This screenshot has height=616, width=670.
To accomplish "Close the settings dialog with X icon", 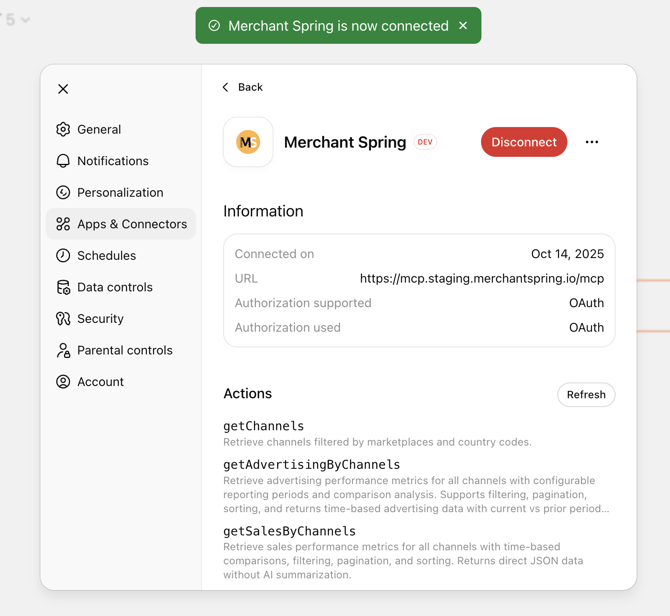I will pyautogui.click(x=63, y=89).
